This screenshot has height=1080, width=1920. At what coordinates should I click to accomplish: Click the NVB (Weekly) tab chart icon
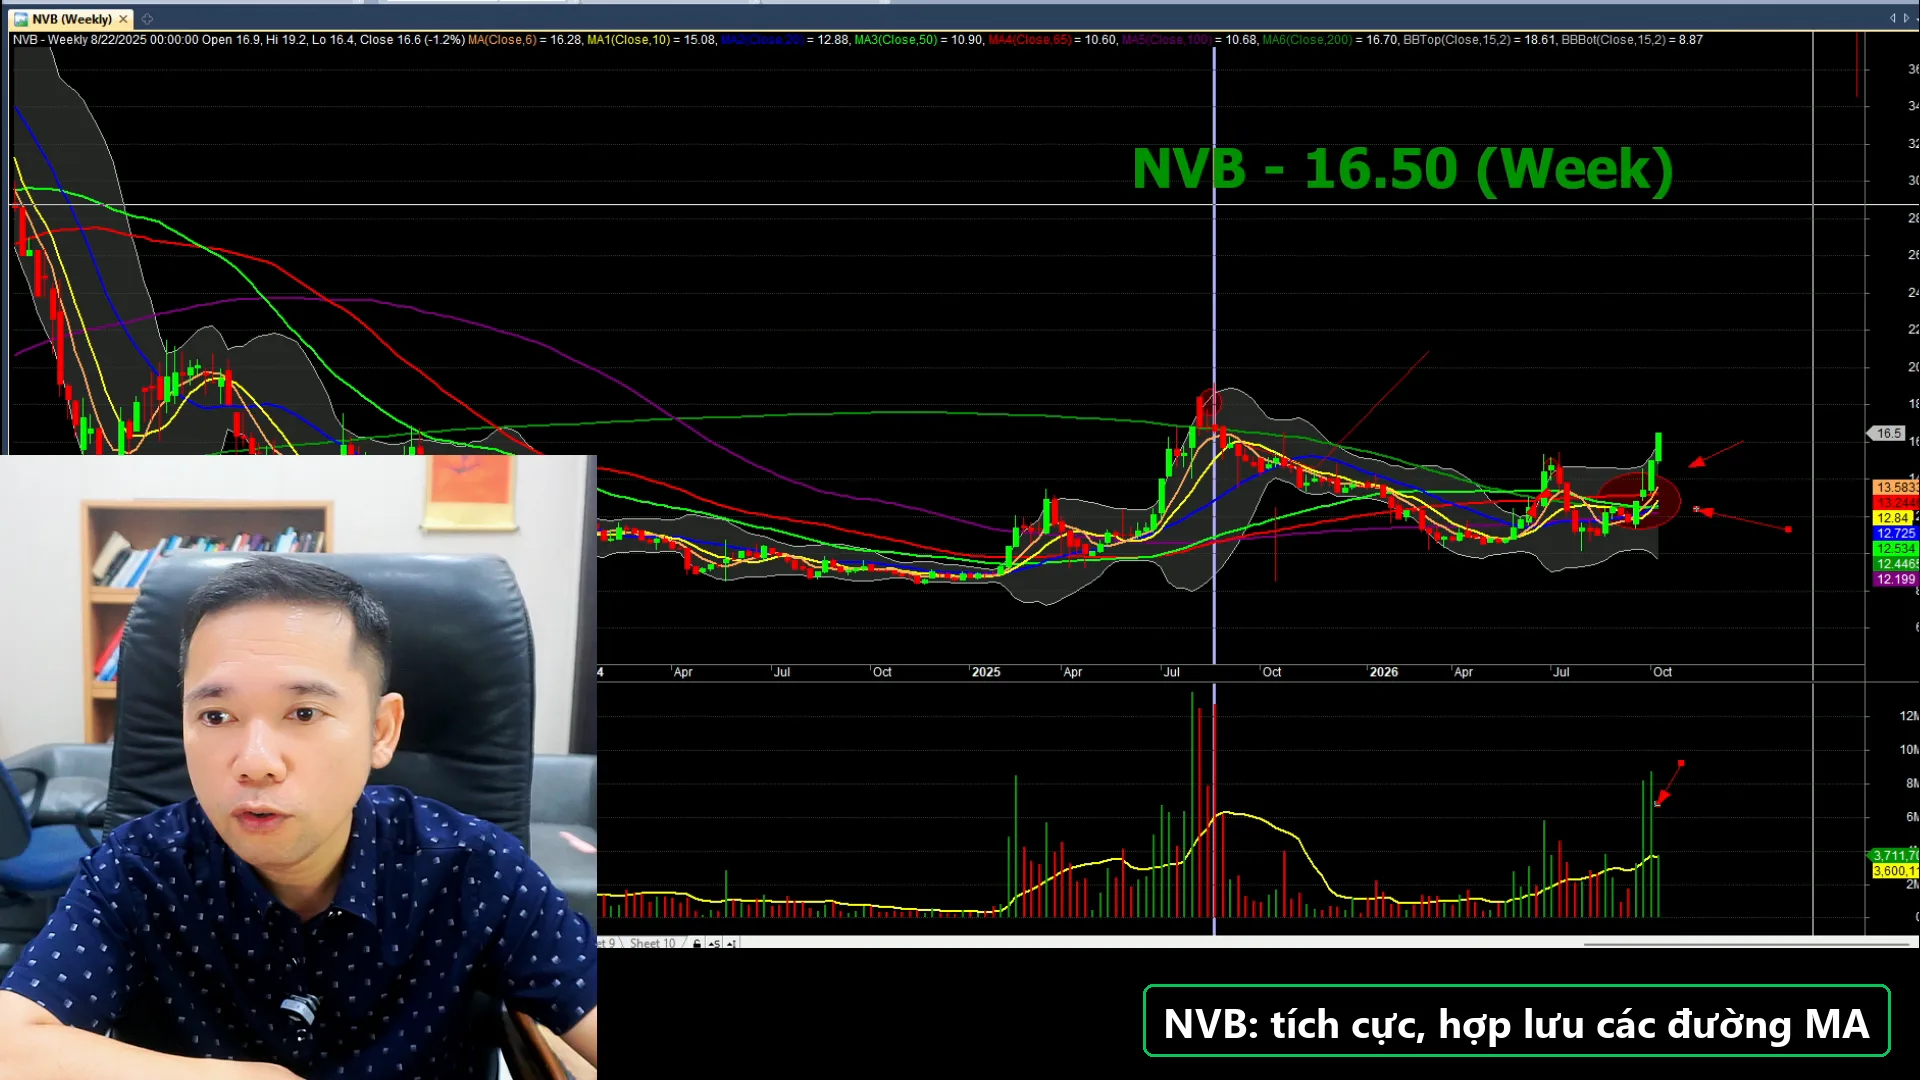coord(20,19)
